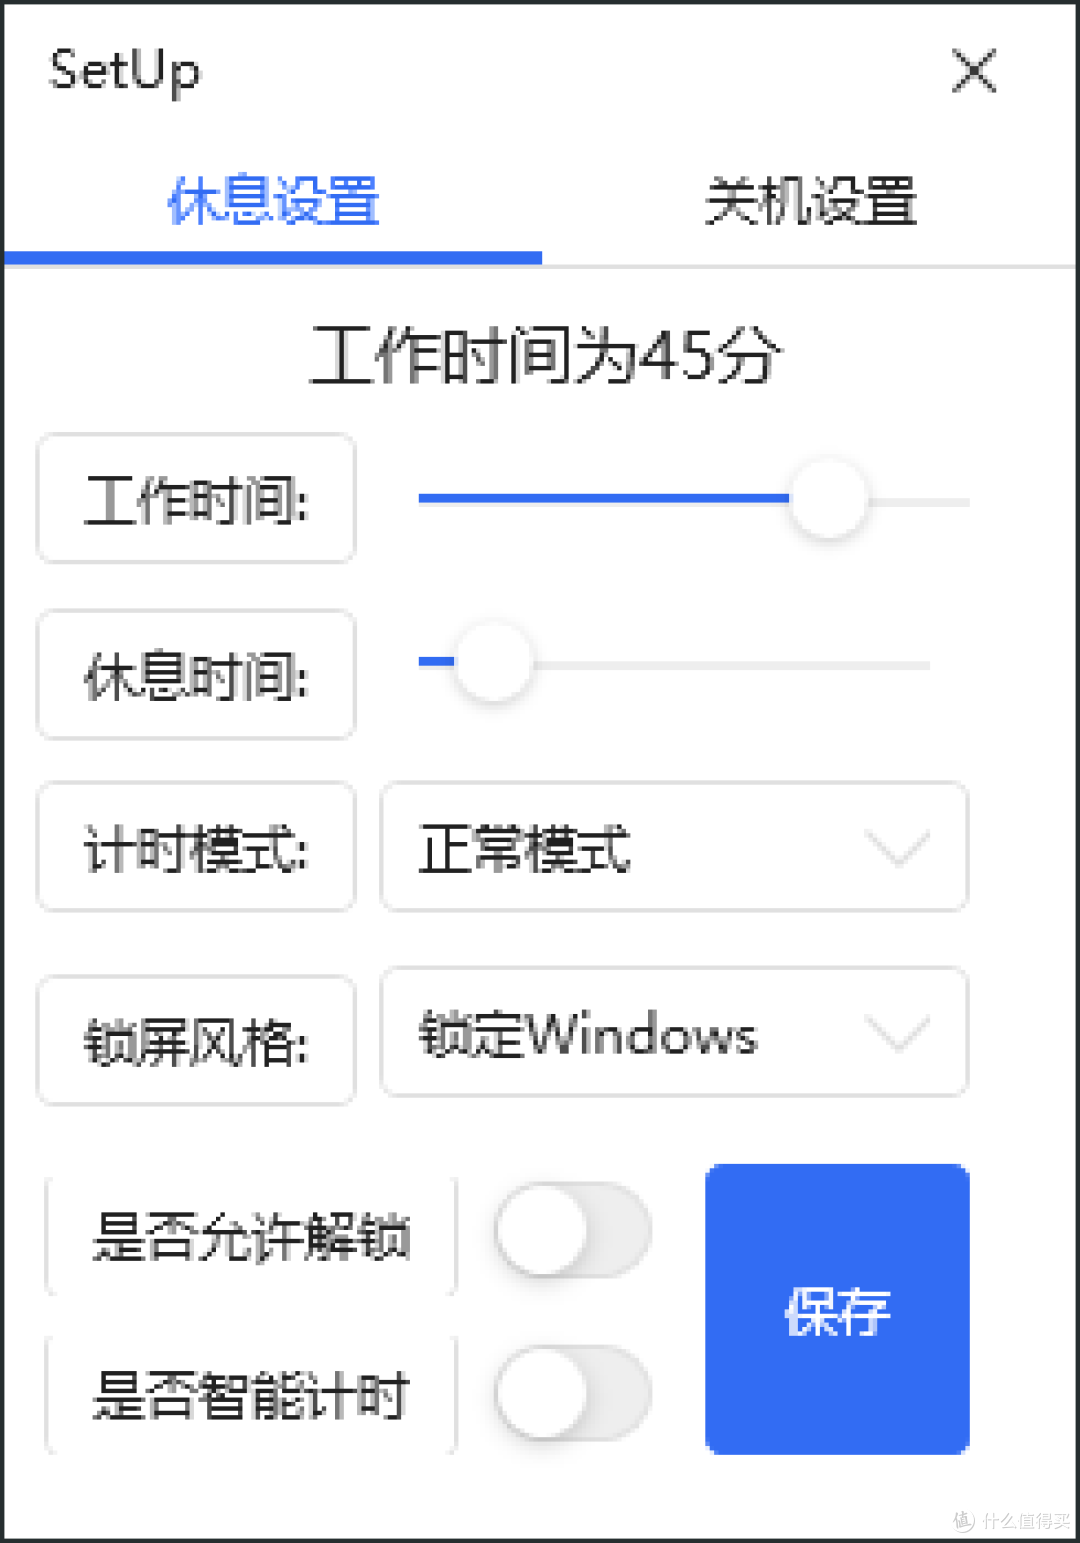The image size is (1080, 1543).
Task: Click the 休息时间: label box
Action: point(196,675)
